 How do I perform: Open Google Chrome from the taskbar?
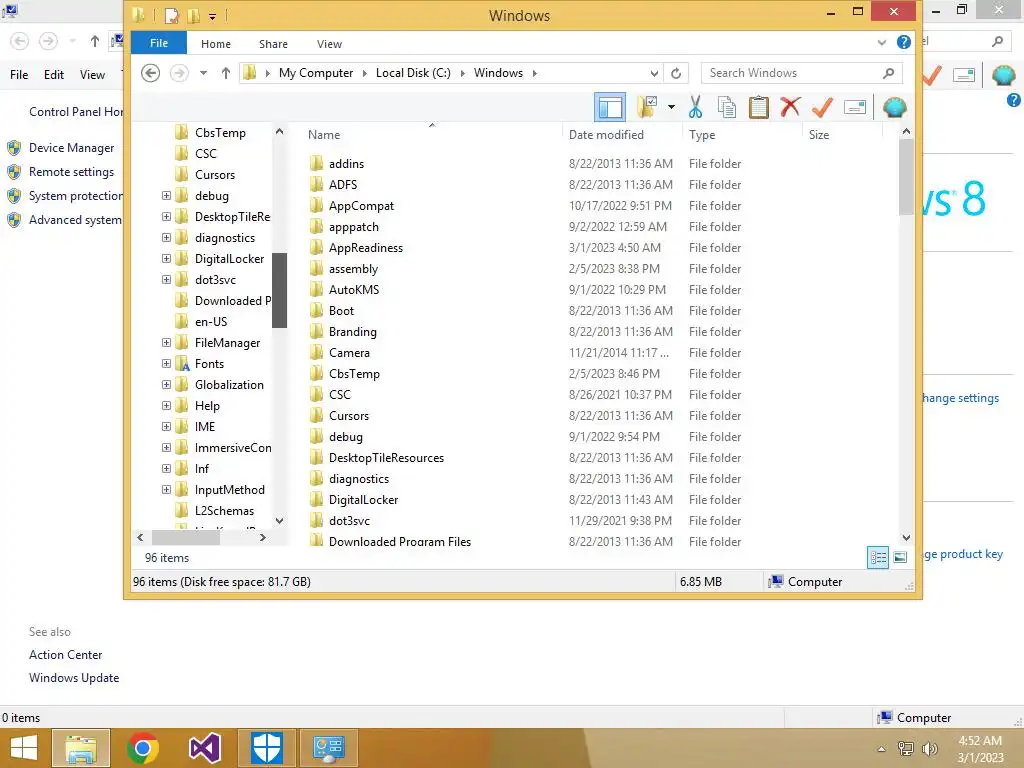click(x=142, y=748)
